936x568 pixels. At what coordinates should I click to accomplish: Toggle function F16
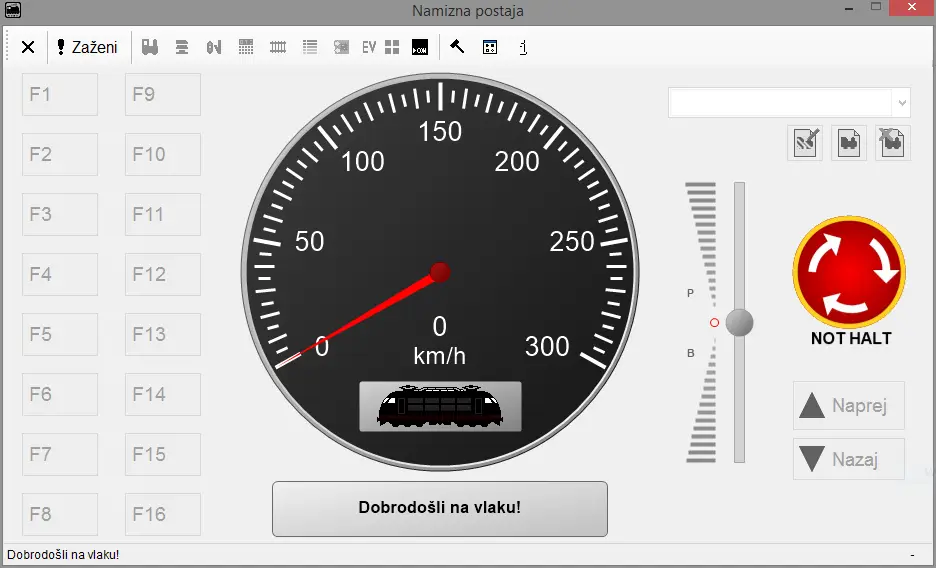point(163,515)
